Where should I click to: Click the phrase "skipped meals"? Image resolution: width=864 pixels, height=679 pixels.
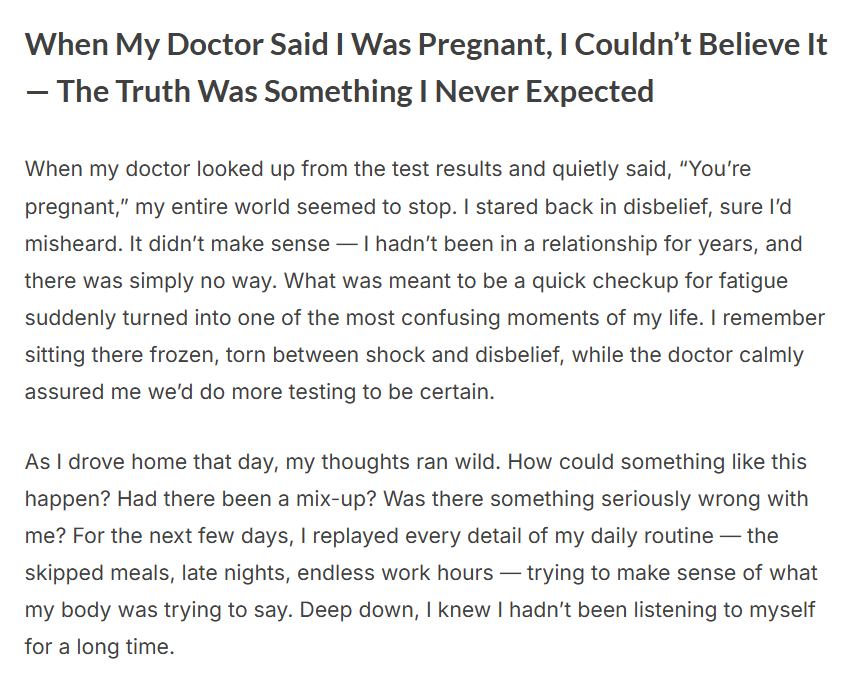(87, 573)
